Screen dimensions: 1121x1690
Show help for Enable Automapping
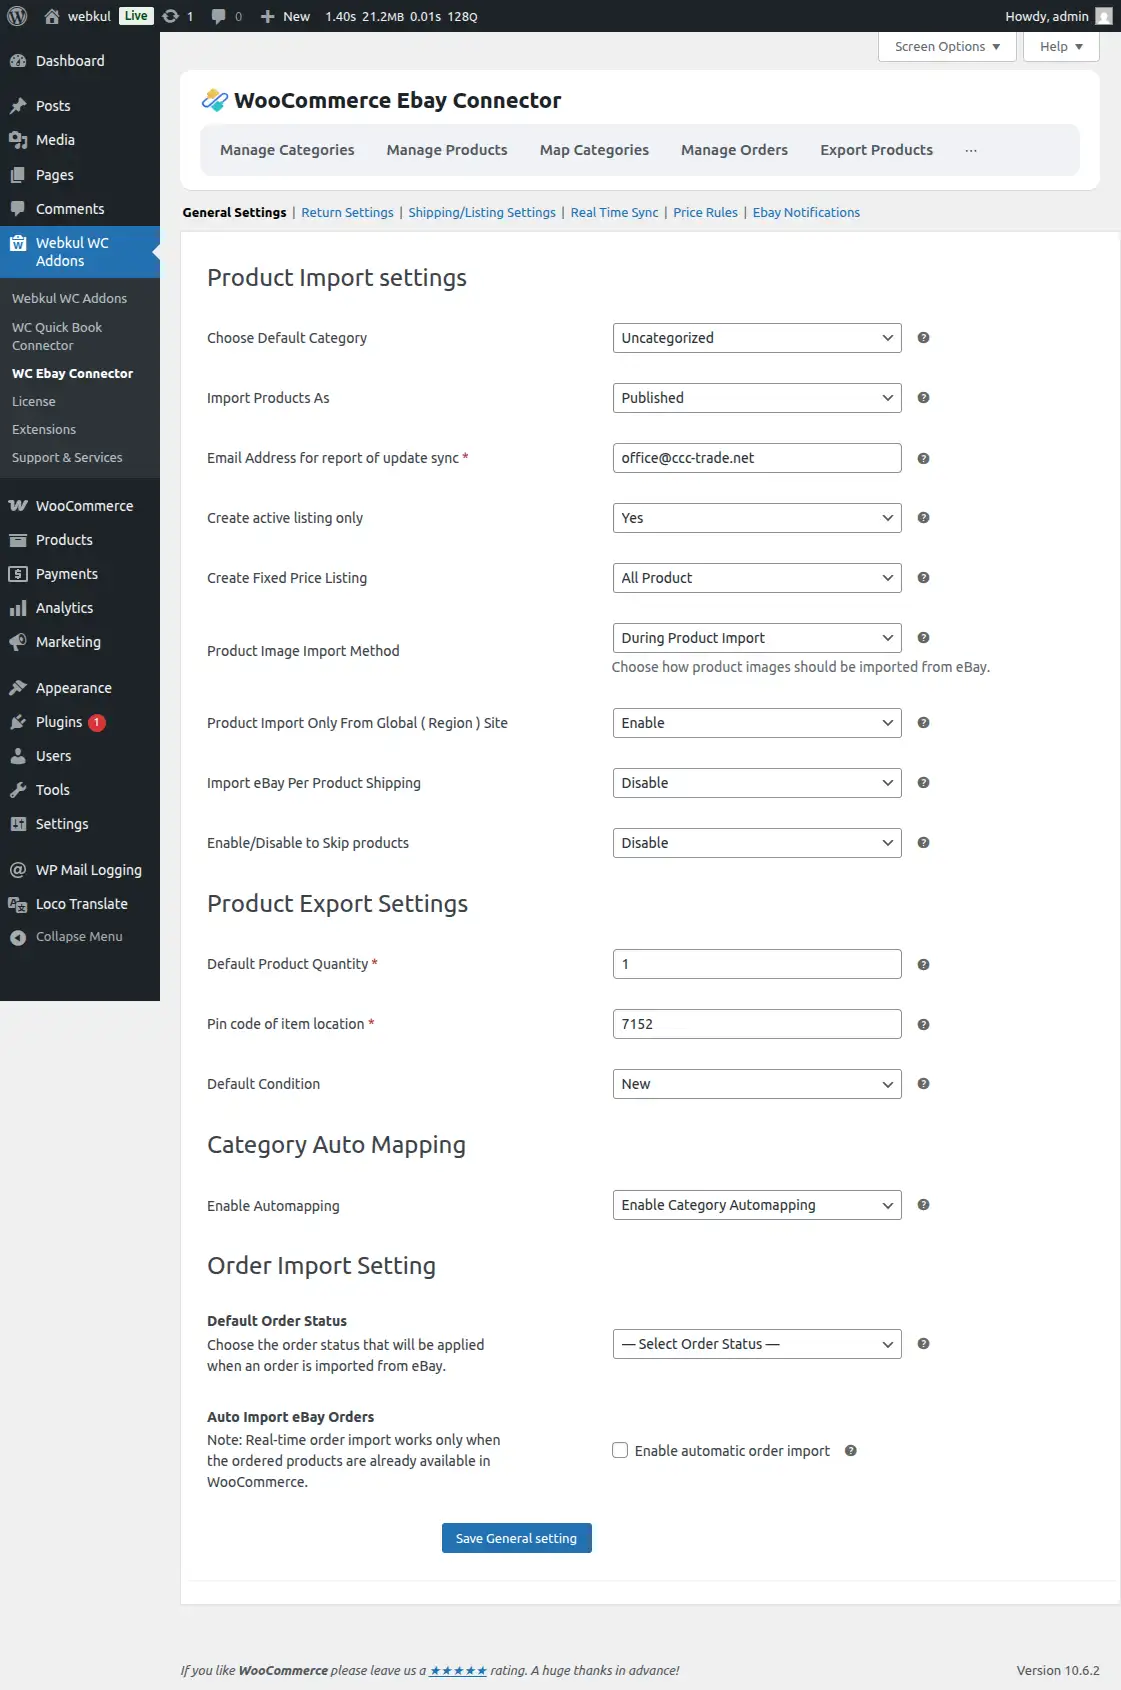tap(923, 1205)
